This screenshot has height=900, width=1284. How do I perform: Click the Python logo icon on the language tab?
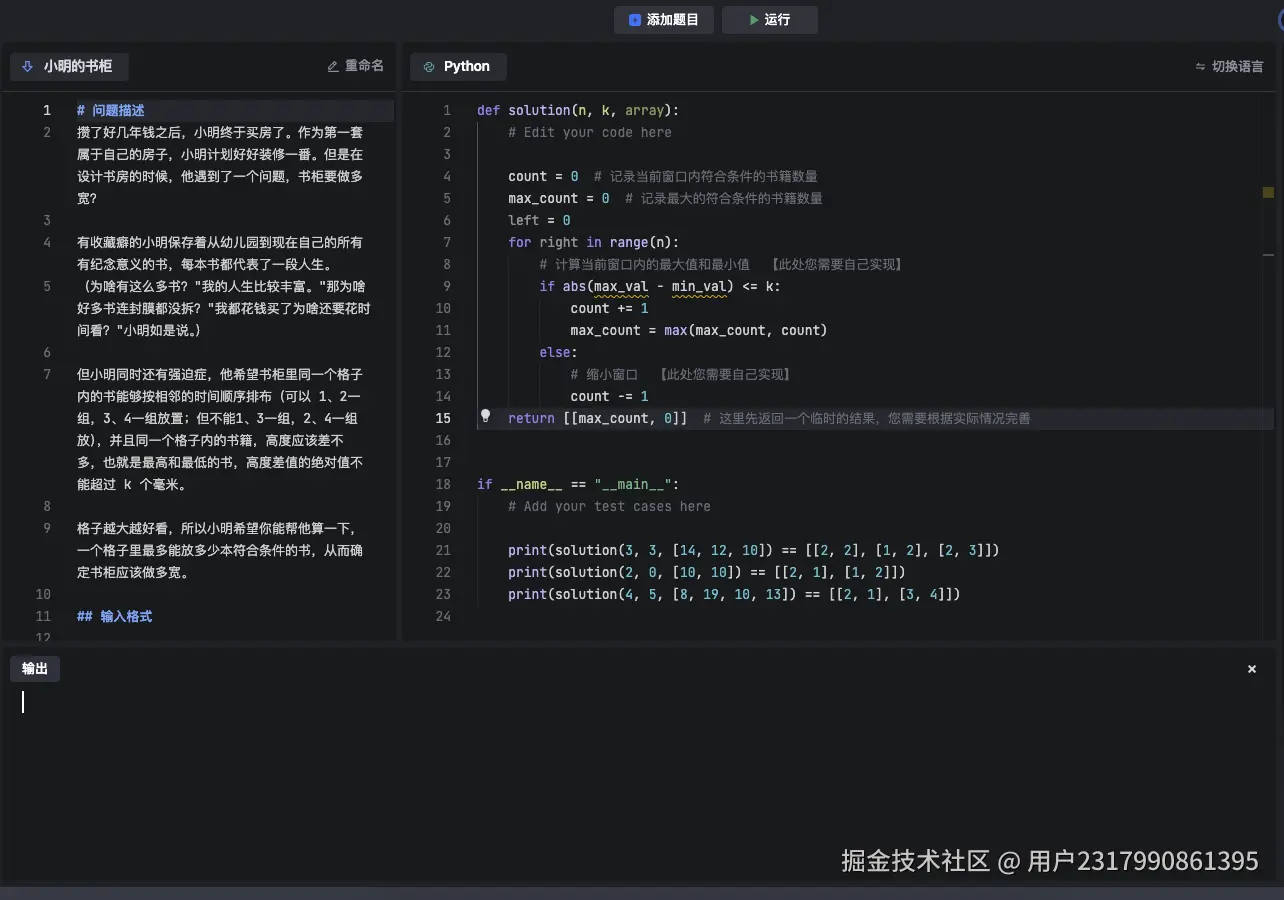click(429, 66)
